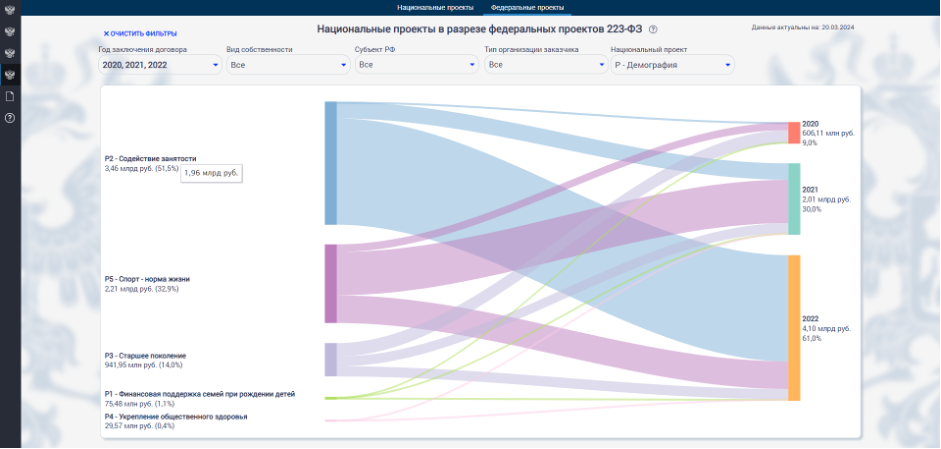Click the purple P5 Спорт node bar
Image resolution: width=941 pixels, height=449 pixels.
pos(331,283)
